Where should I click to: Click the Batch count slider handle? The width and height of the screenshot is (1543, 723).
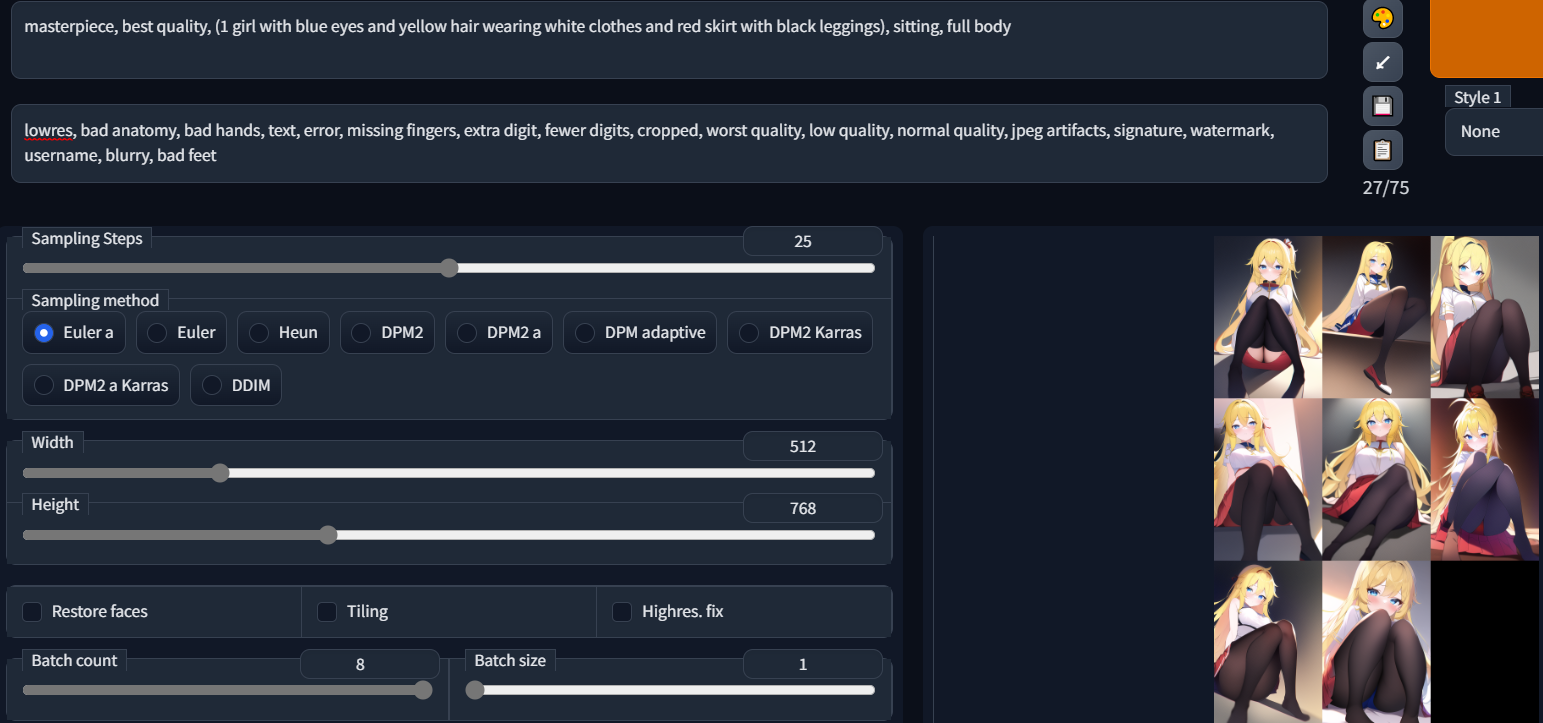coord(423,690)
